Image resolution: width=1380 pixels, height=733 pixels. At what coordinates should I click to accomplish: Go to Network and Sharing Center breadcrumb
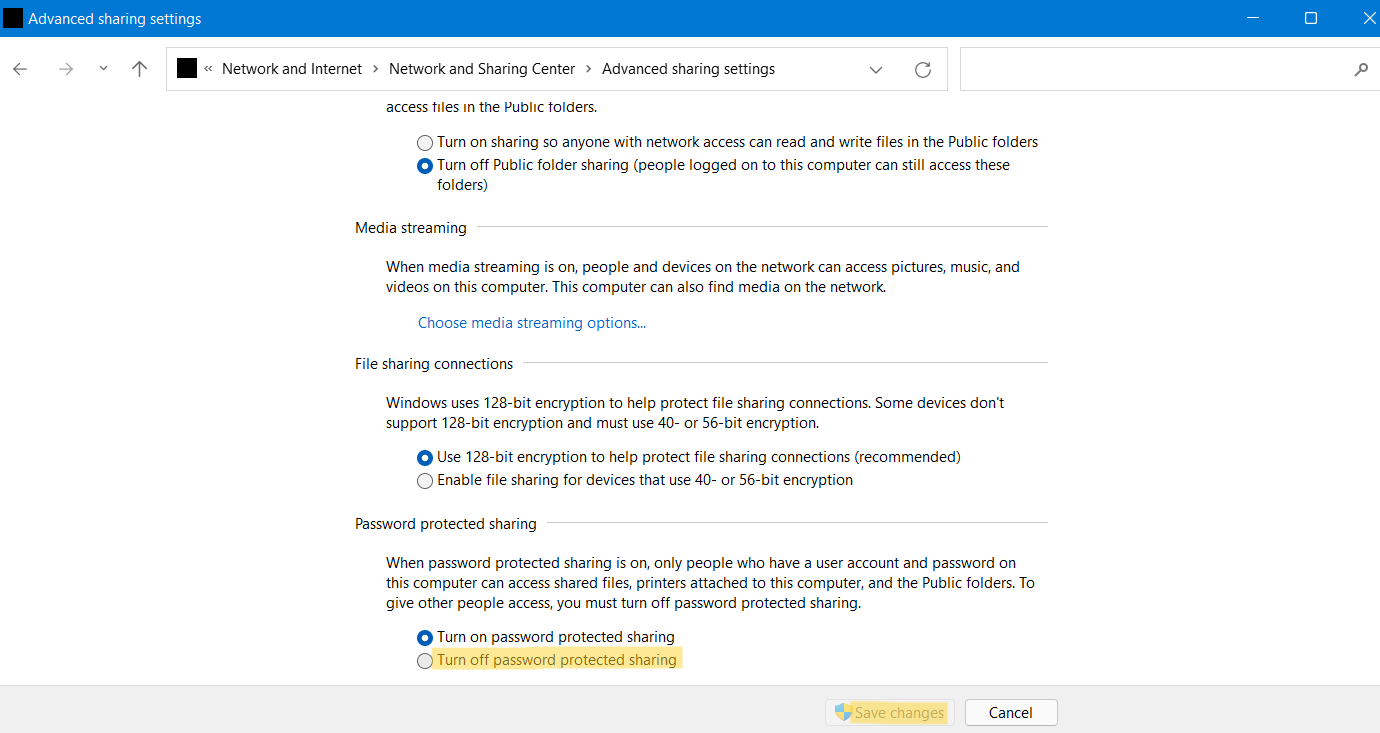click(482, 69)
